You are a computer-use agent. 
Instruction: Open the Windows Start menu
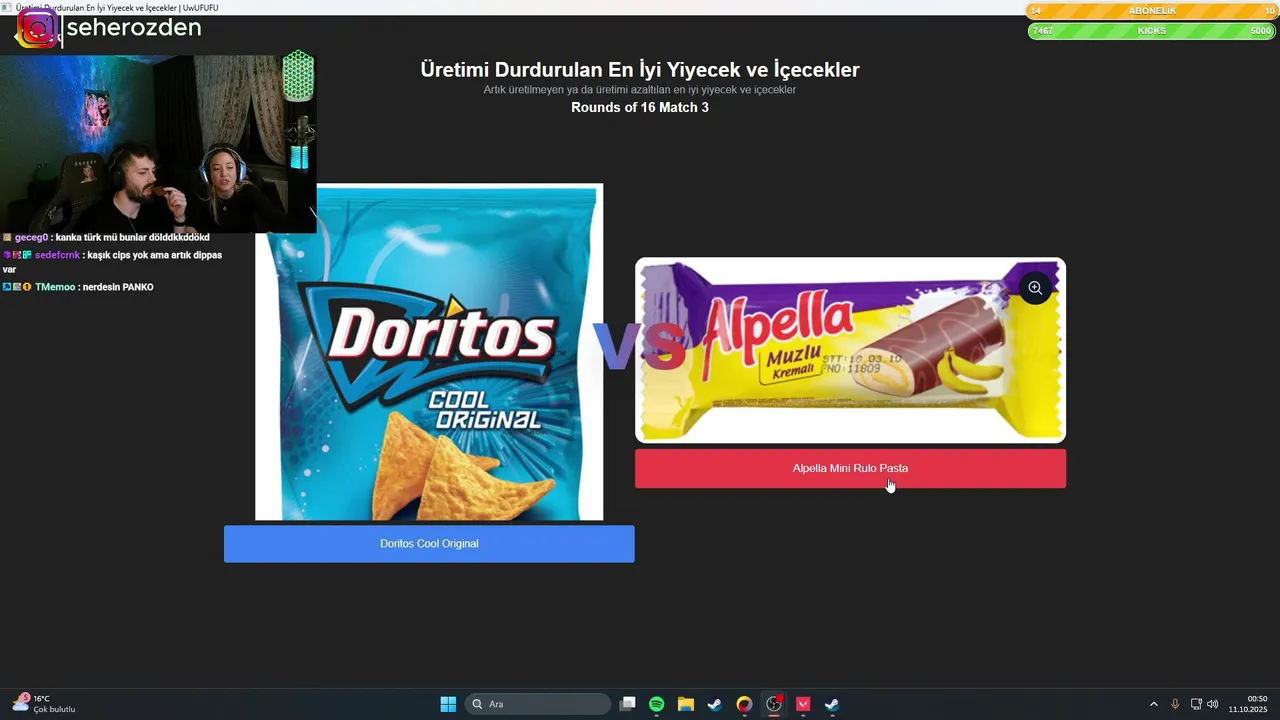448,704
